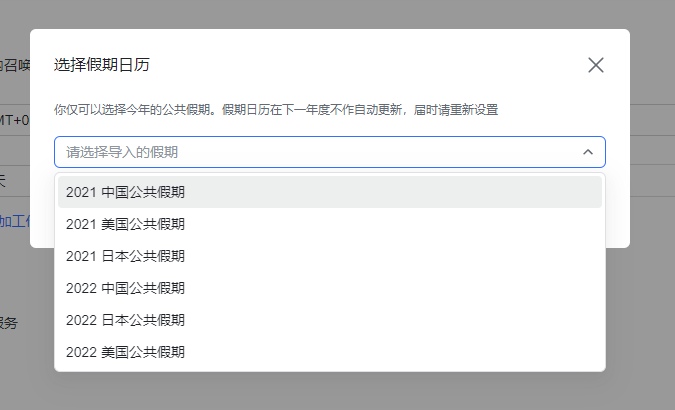Viewport: 675px width, 410px height.
Task: Click the 请选择导入的假期 select field
Action: click(x=300, y=152)
